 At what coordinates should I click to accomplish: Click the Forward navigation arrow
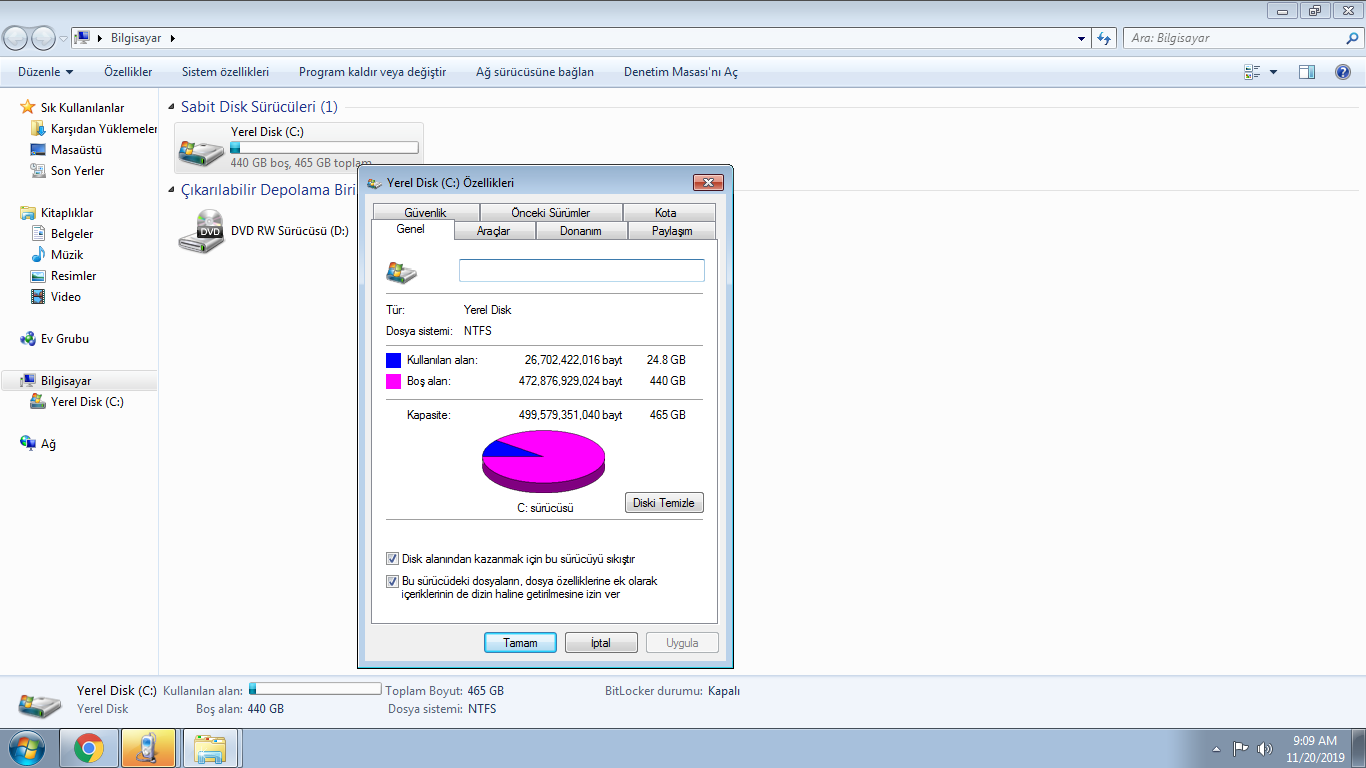tap(43, 38)
